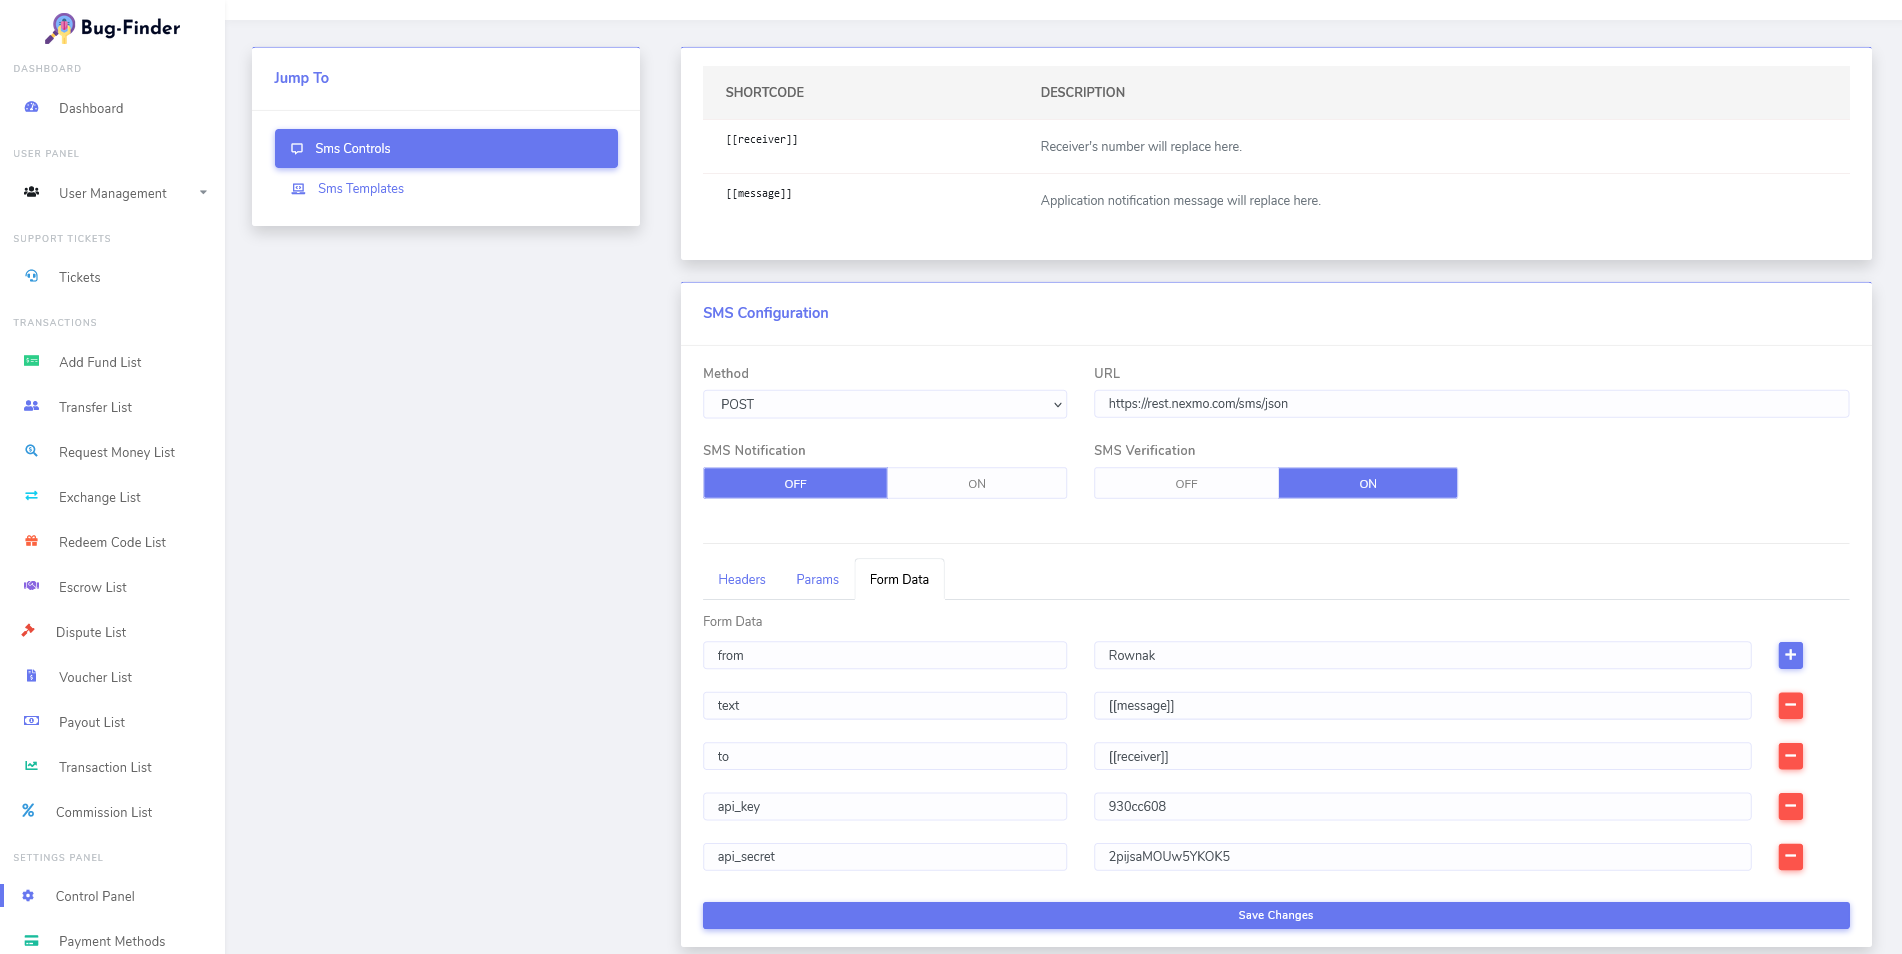Expand the User Management submenu
The image size is (1902, 954).
coord(112,193)
